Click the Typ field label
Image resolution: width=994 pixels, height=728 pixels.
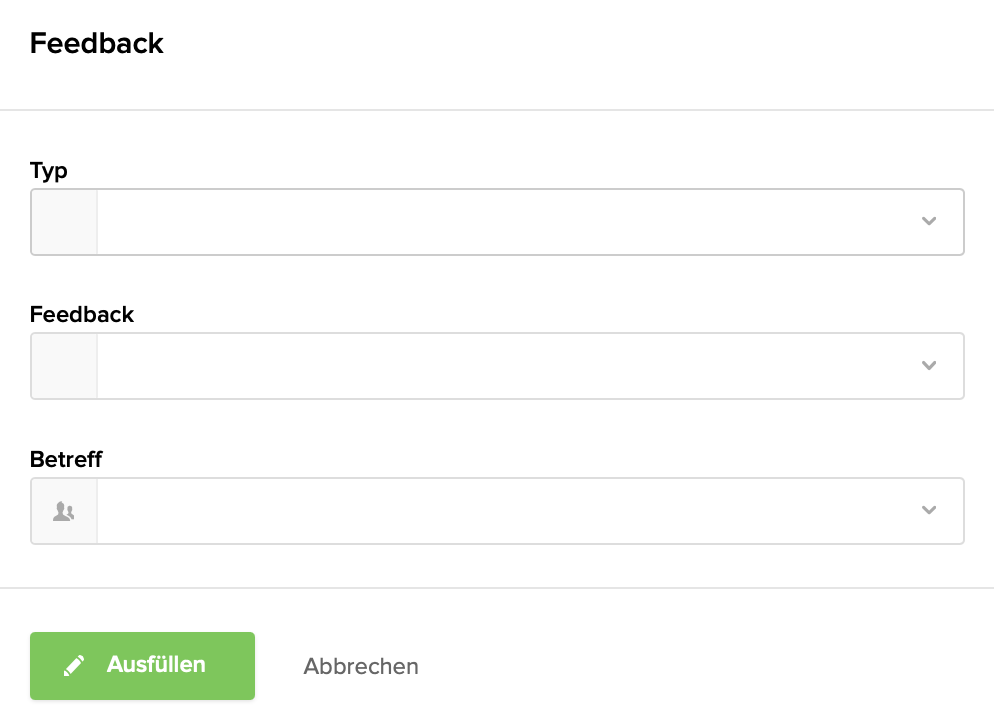(x=49, y=170)
